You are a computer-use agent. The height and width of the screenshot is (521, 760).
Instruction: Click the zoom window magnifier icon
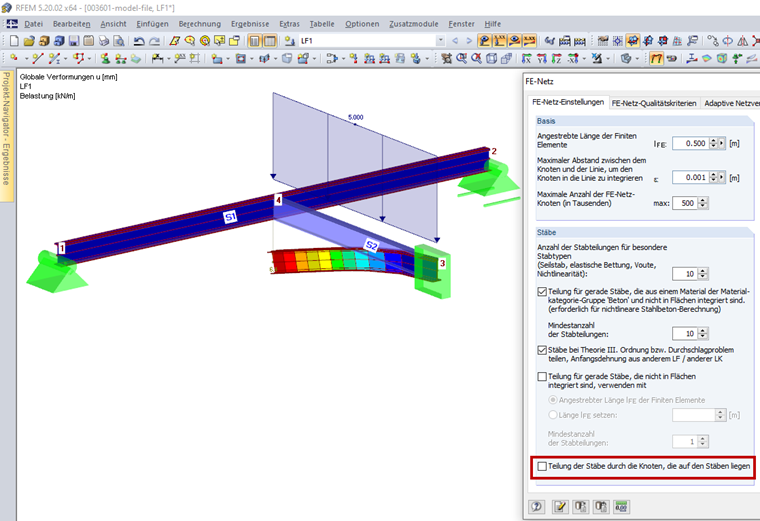pos(461,59)
